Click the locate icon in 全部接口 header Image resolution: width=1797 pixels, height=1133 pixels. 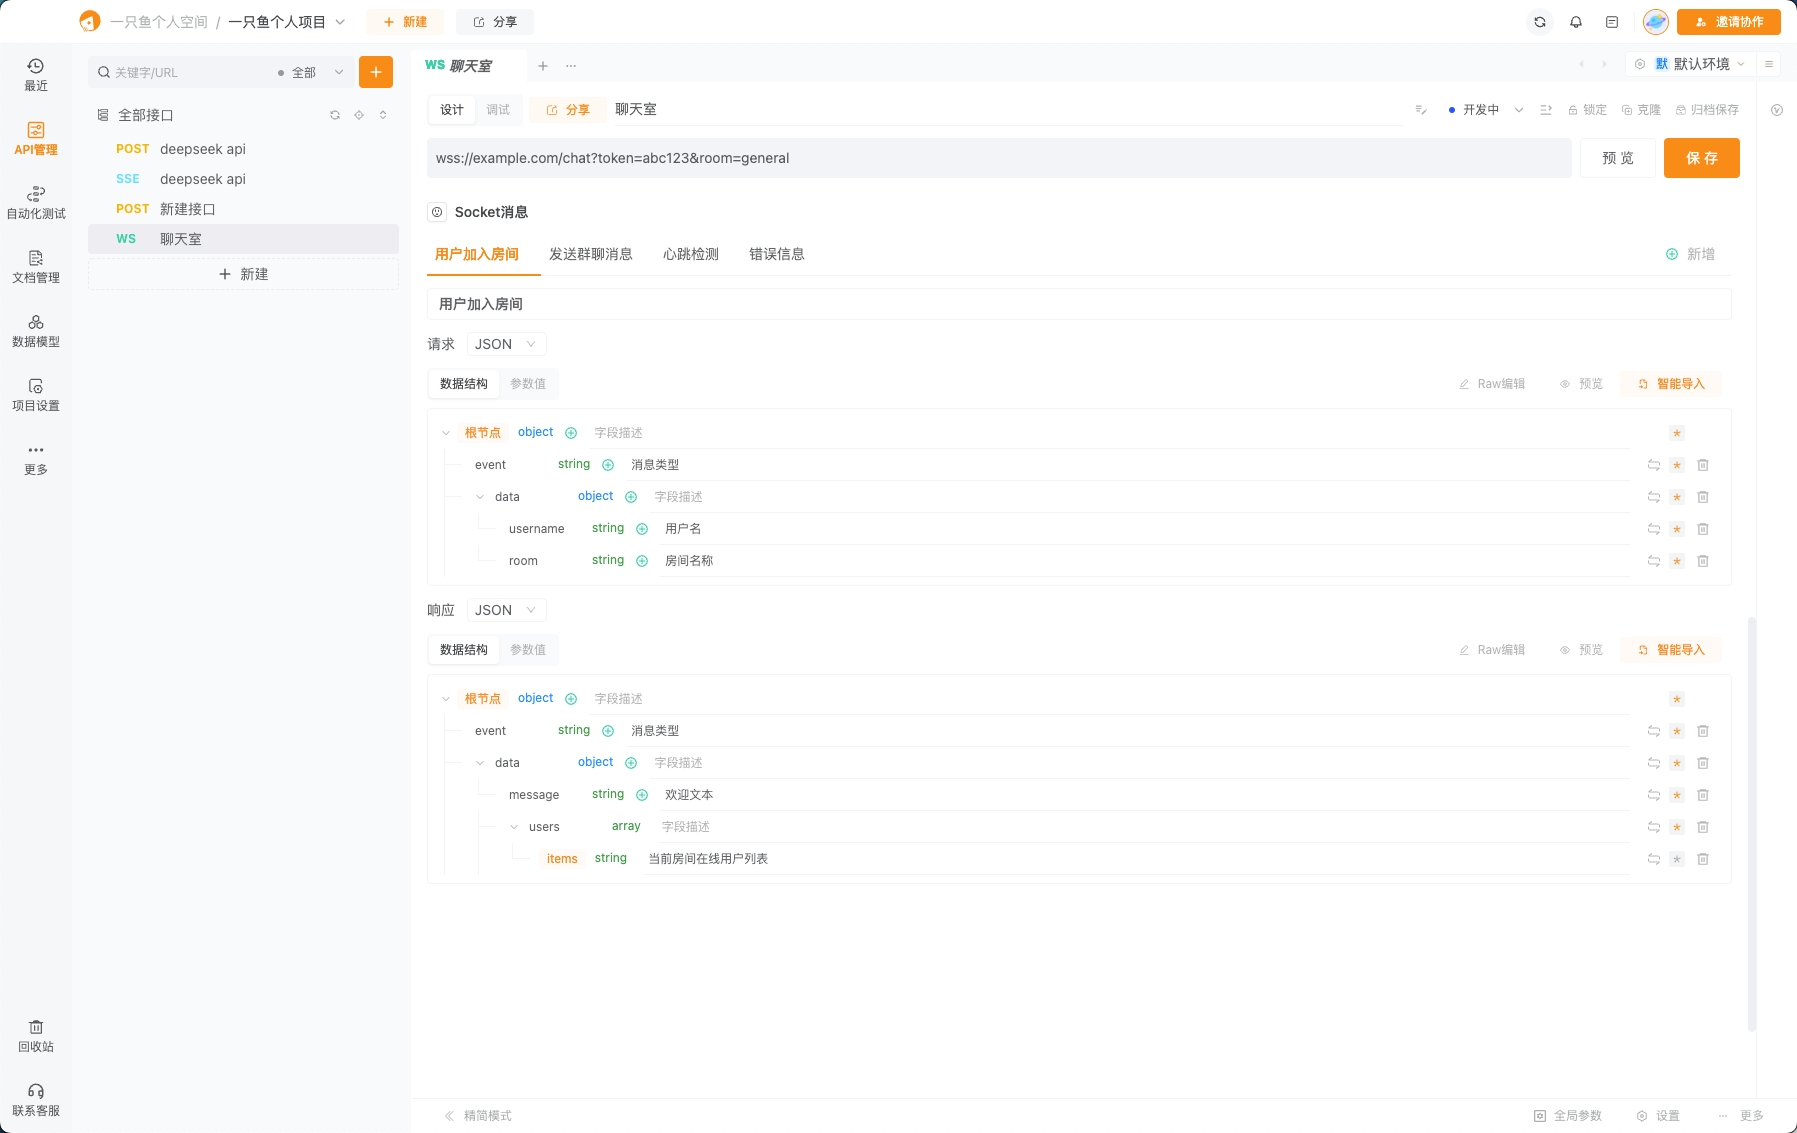(359, 115)
